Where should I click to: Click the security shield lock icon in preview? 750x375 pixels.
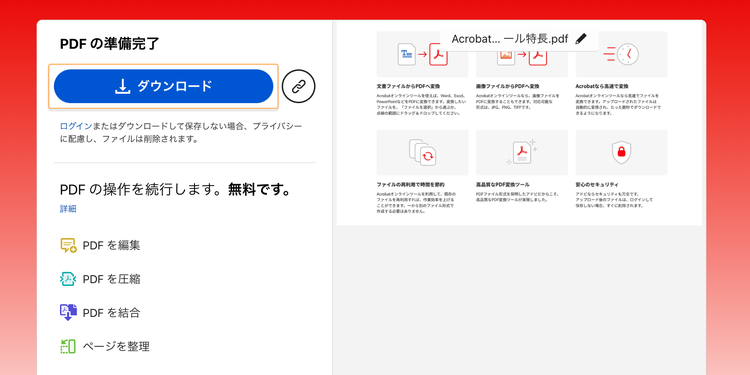621,153
